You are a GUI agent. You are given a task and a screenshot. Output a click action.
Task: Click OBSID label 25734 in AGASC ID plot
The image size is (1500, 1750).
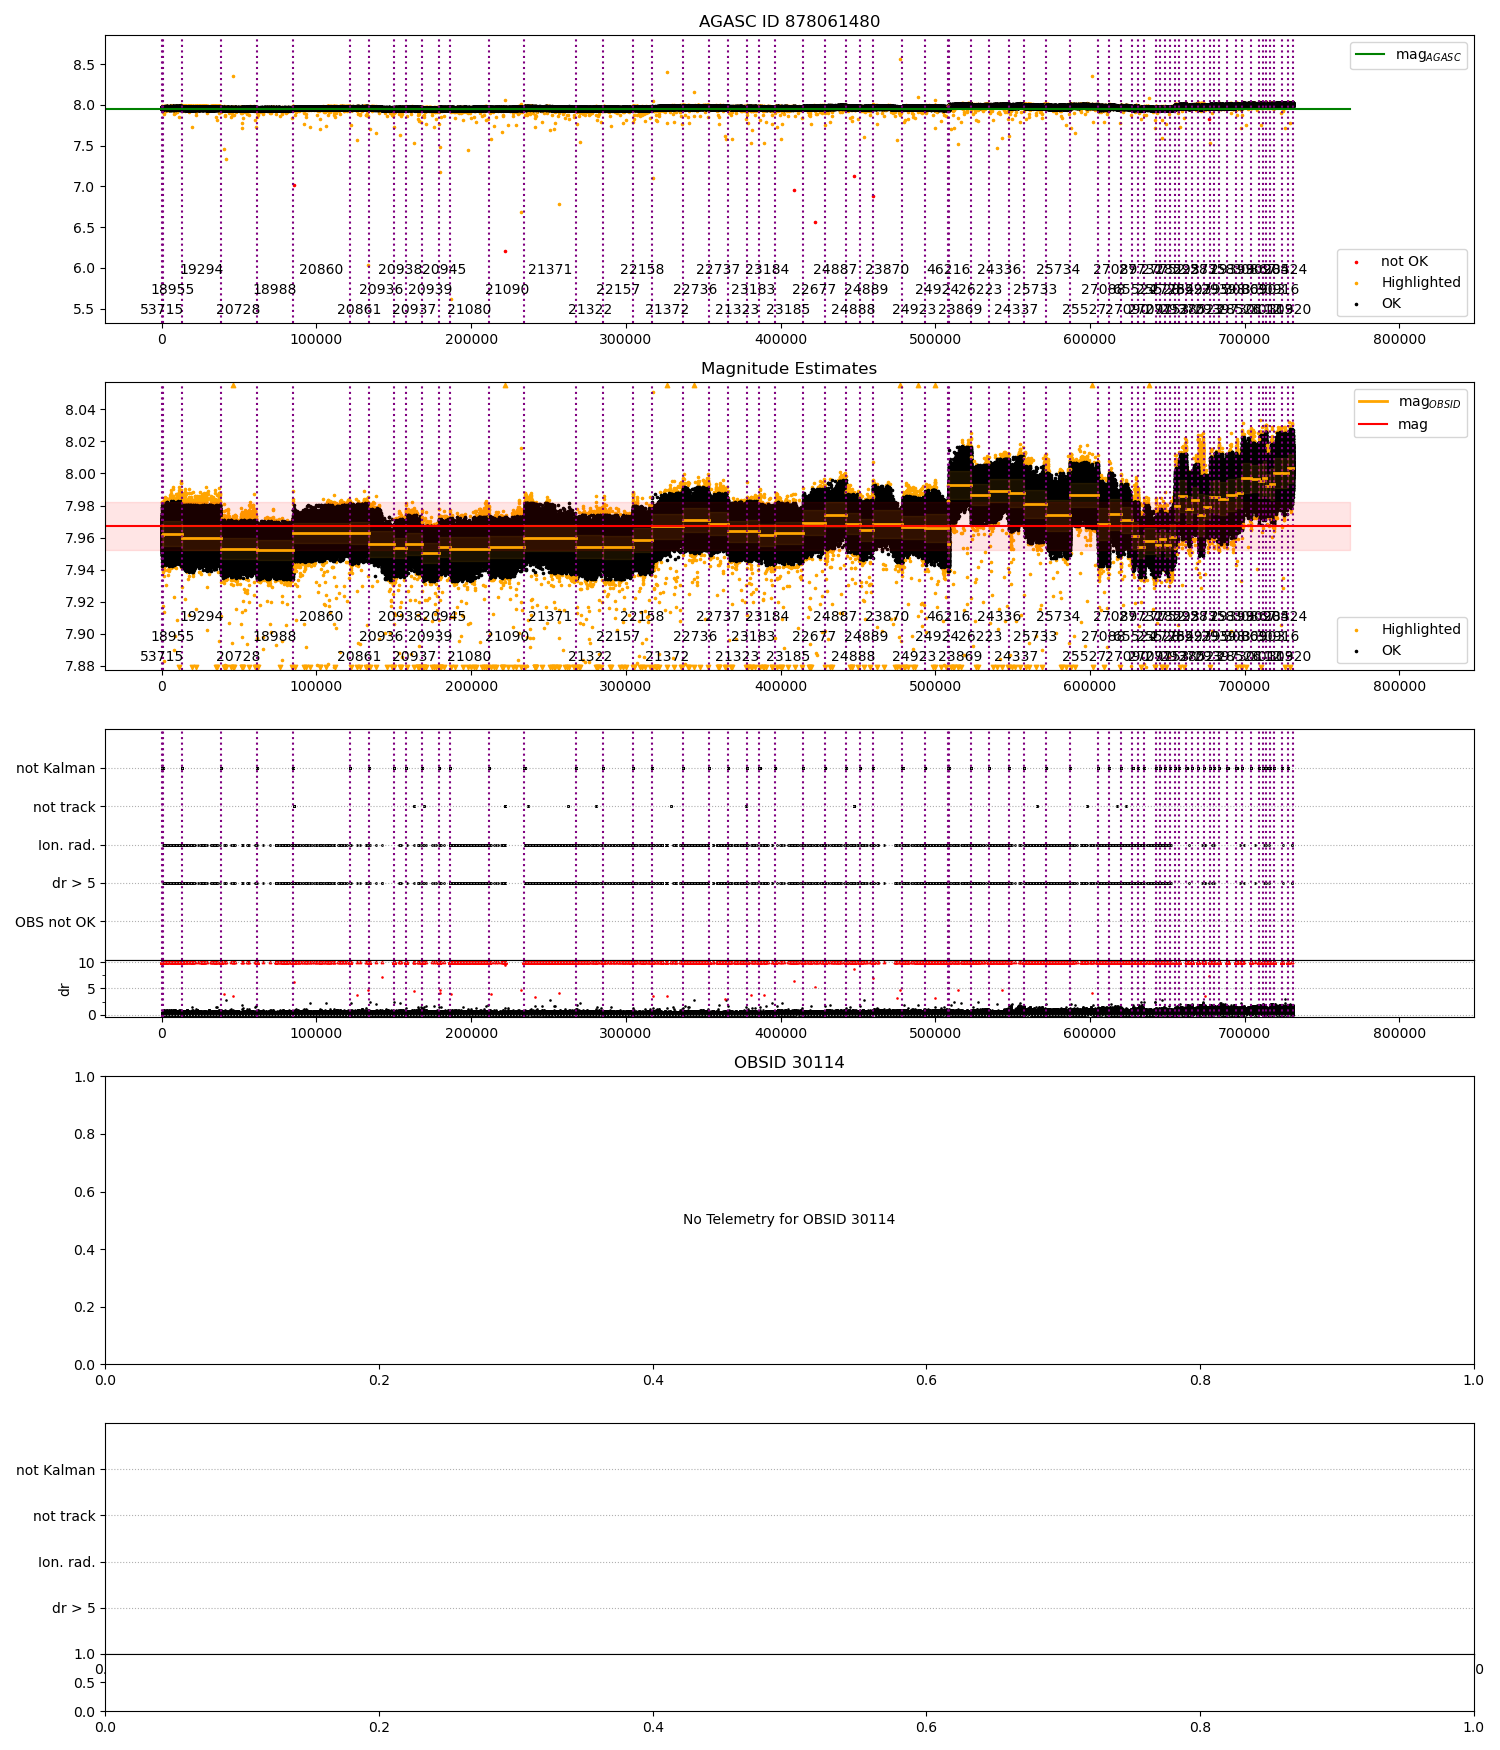click(1058, 270)
